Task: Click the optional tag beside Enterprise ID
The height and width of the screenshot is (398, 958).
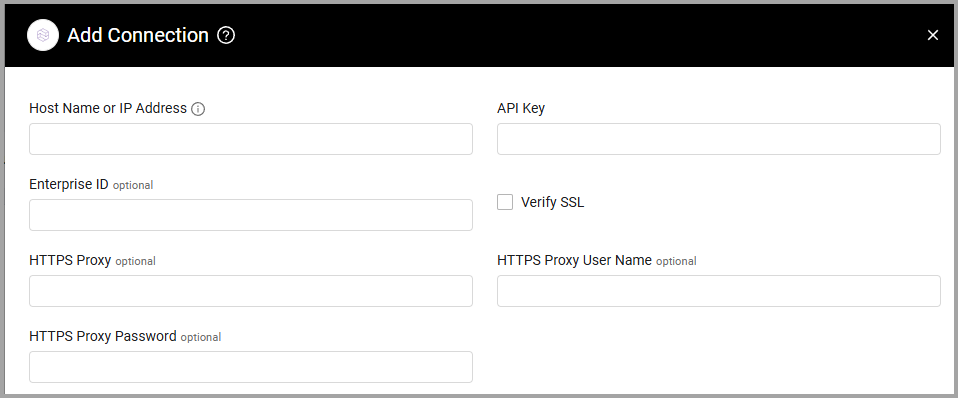Action: [133, 185]
